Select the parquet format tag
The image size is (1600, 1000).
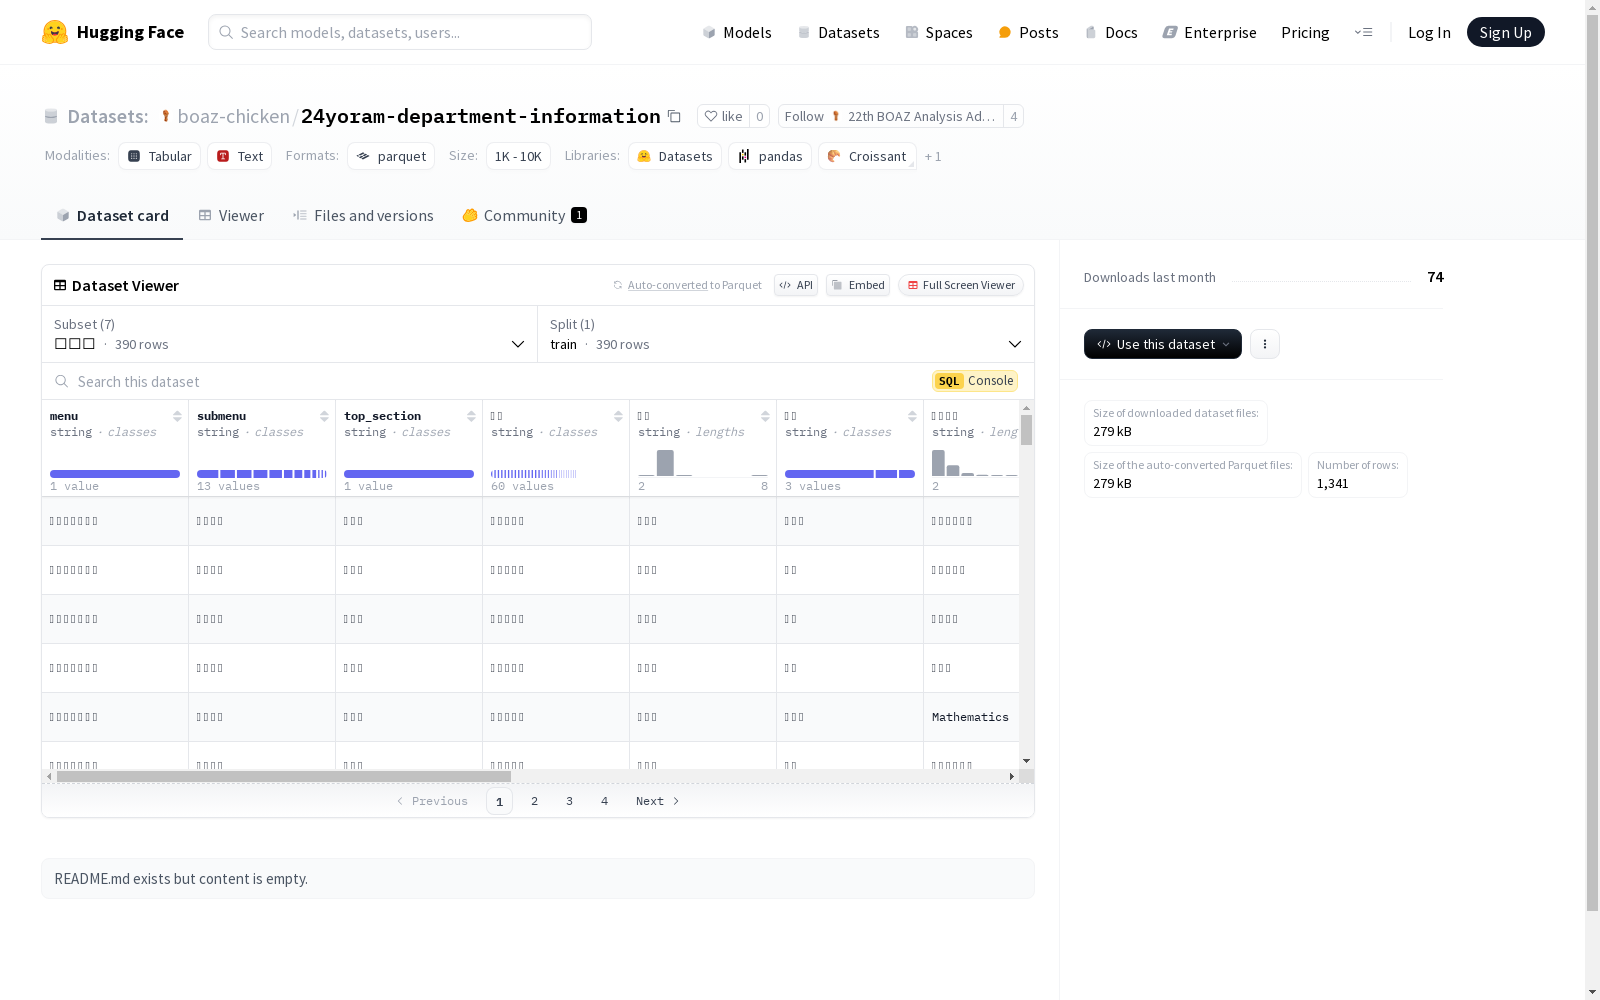391,156
